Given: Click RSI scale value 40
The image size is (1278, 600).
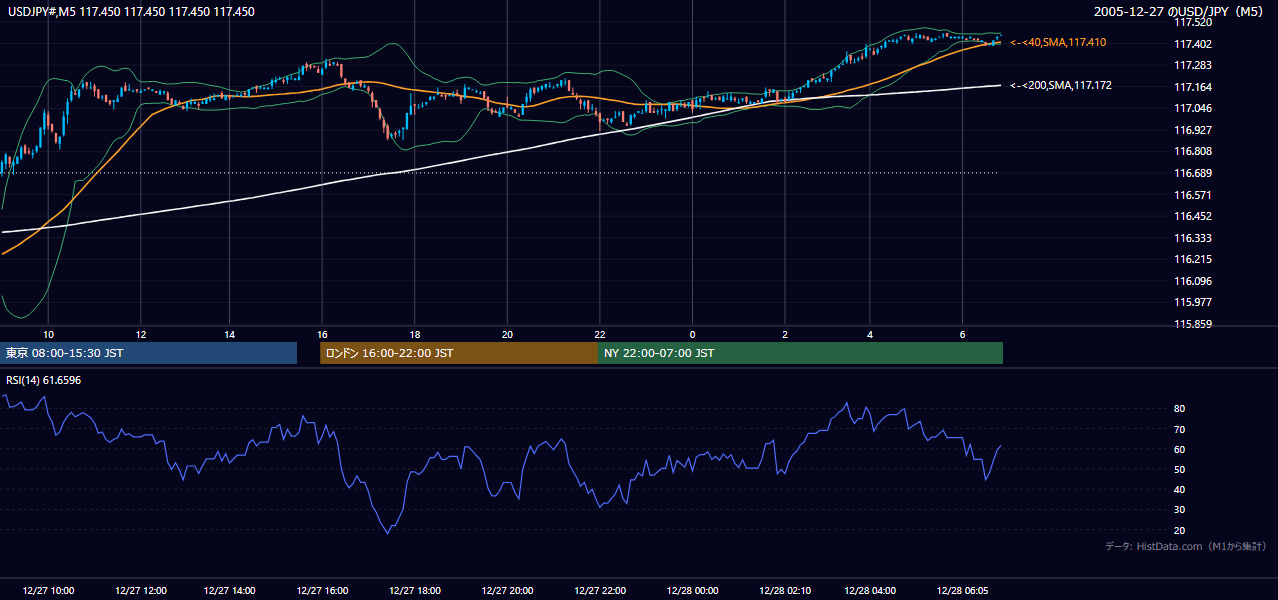Looking at the screenshot, I should (x=1180, y=489).
